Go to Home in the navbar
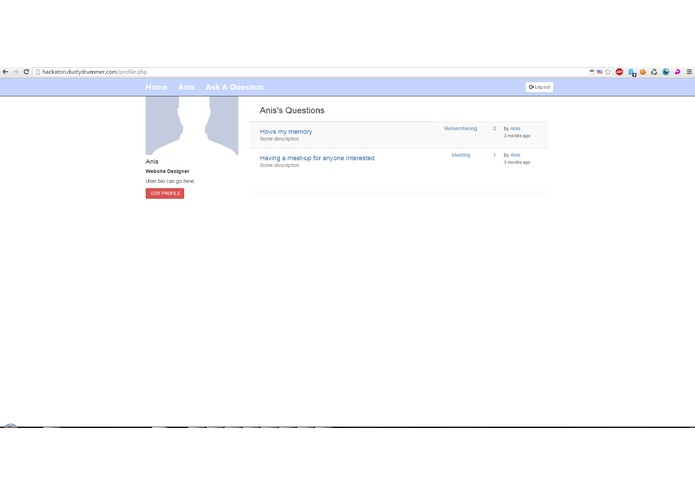This screenshot has width=695, height=494. coord(156,87)
